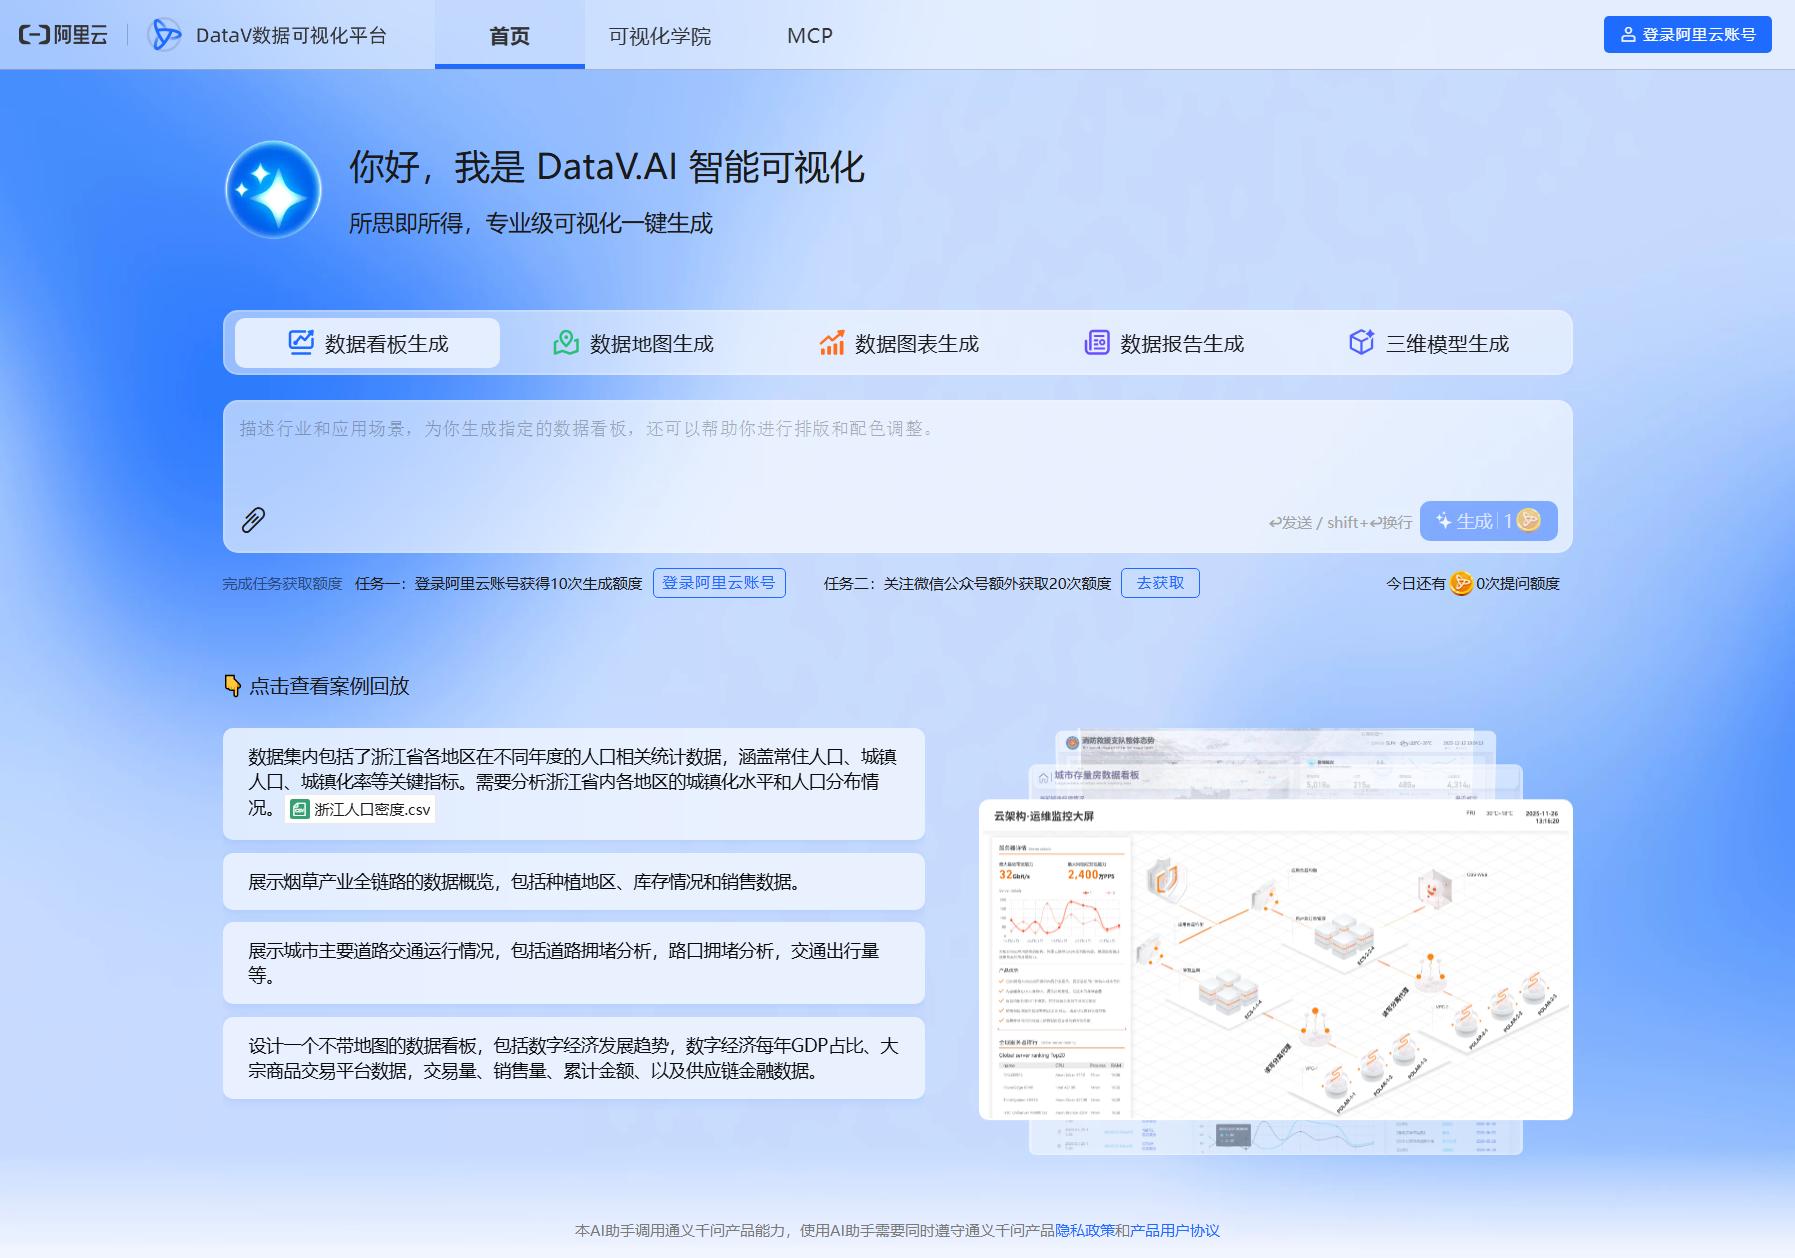Click the 完成任务获取额度 label
The height and width of the screenshot is (1258, 1795).
click(282, 584)
